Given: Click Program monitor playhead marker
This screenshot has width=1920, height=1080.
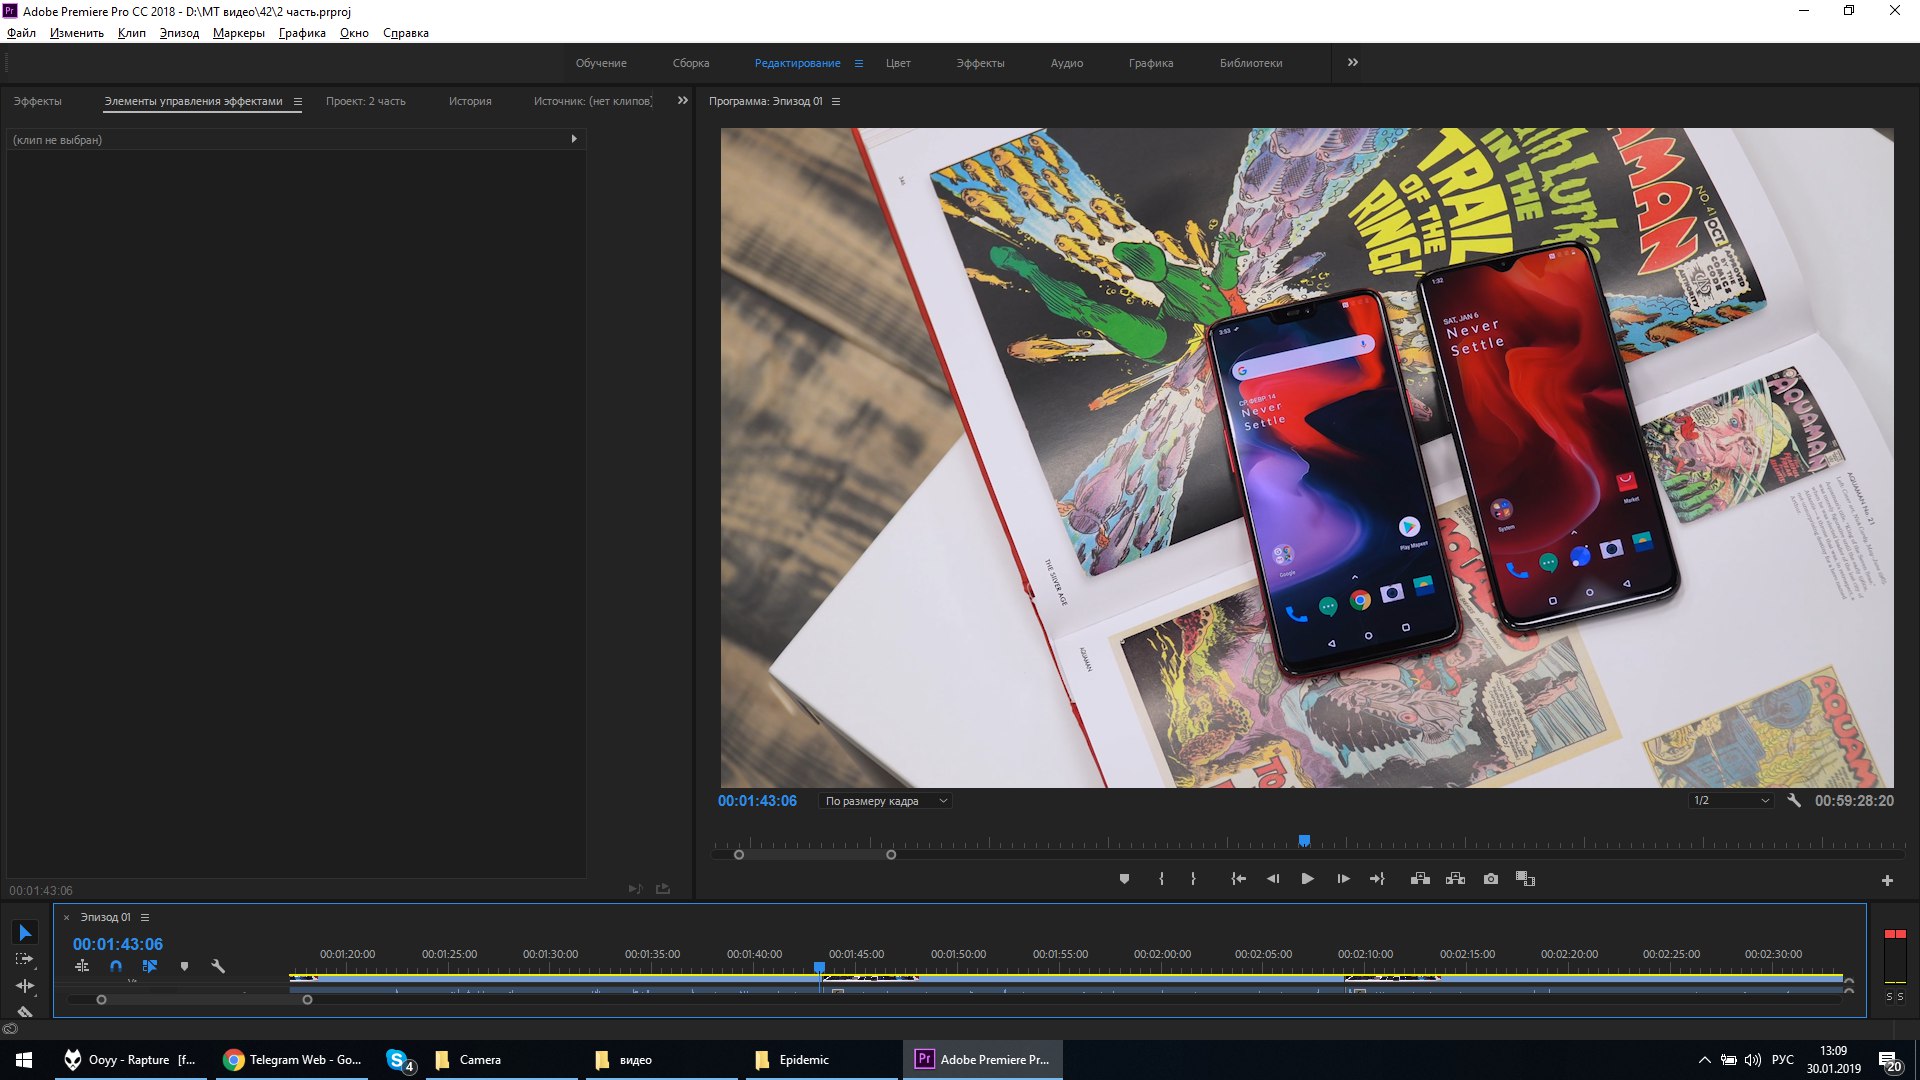Looking at the screenshot, I should point(1304,841).
